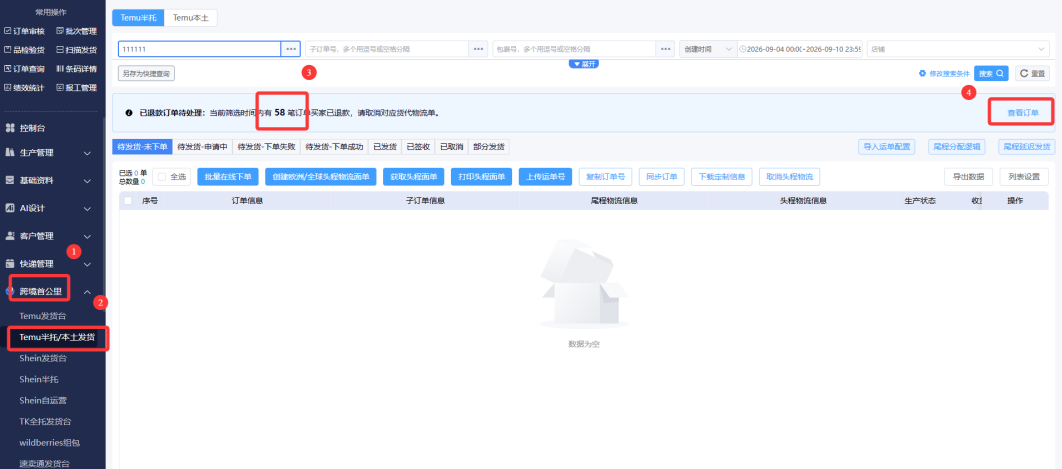Image resolution: width=1062 pixels, height=469 pixels.
Task: Click 同步订单 button
Action: point(662,177)
